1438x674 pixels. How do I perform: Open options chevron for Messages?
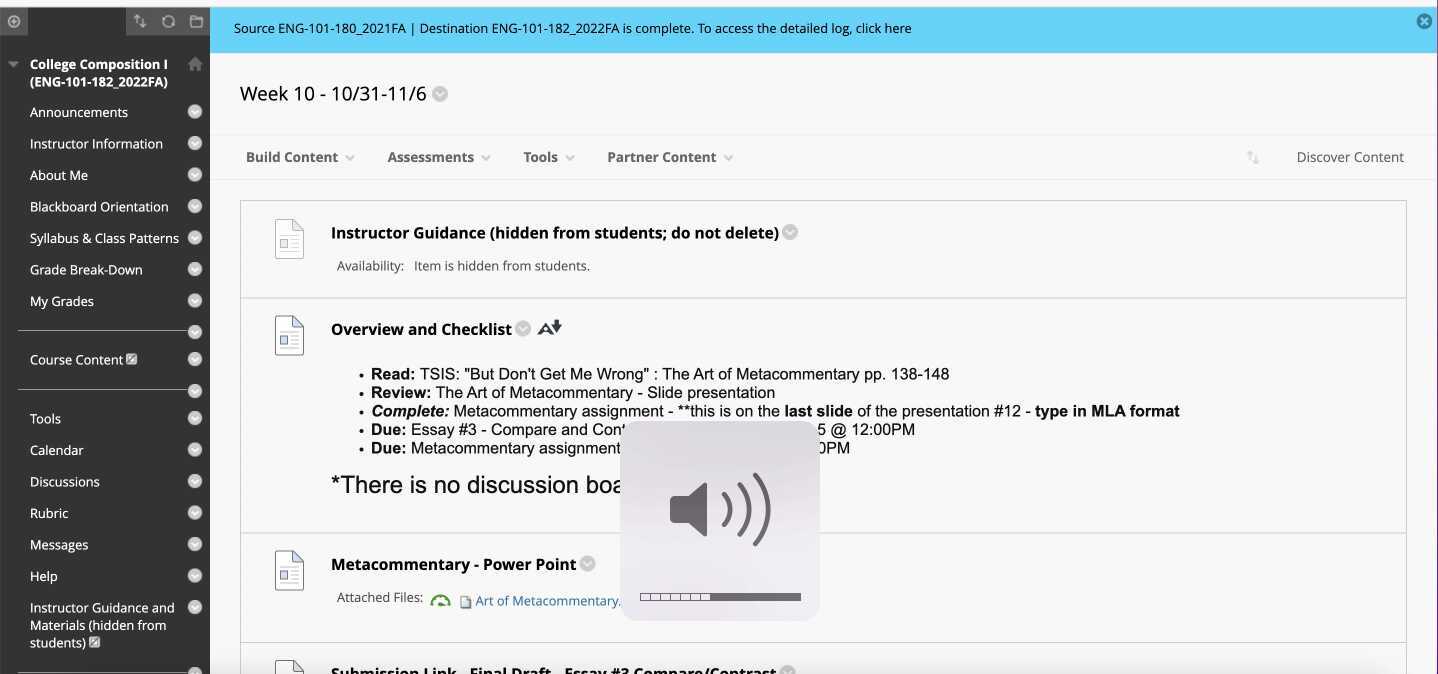(195, 545)
